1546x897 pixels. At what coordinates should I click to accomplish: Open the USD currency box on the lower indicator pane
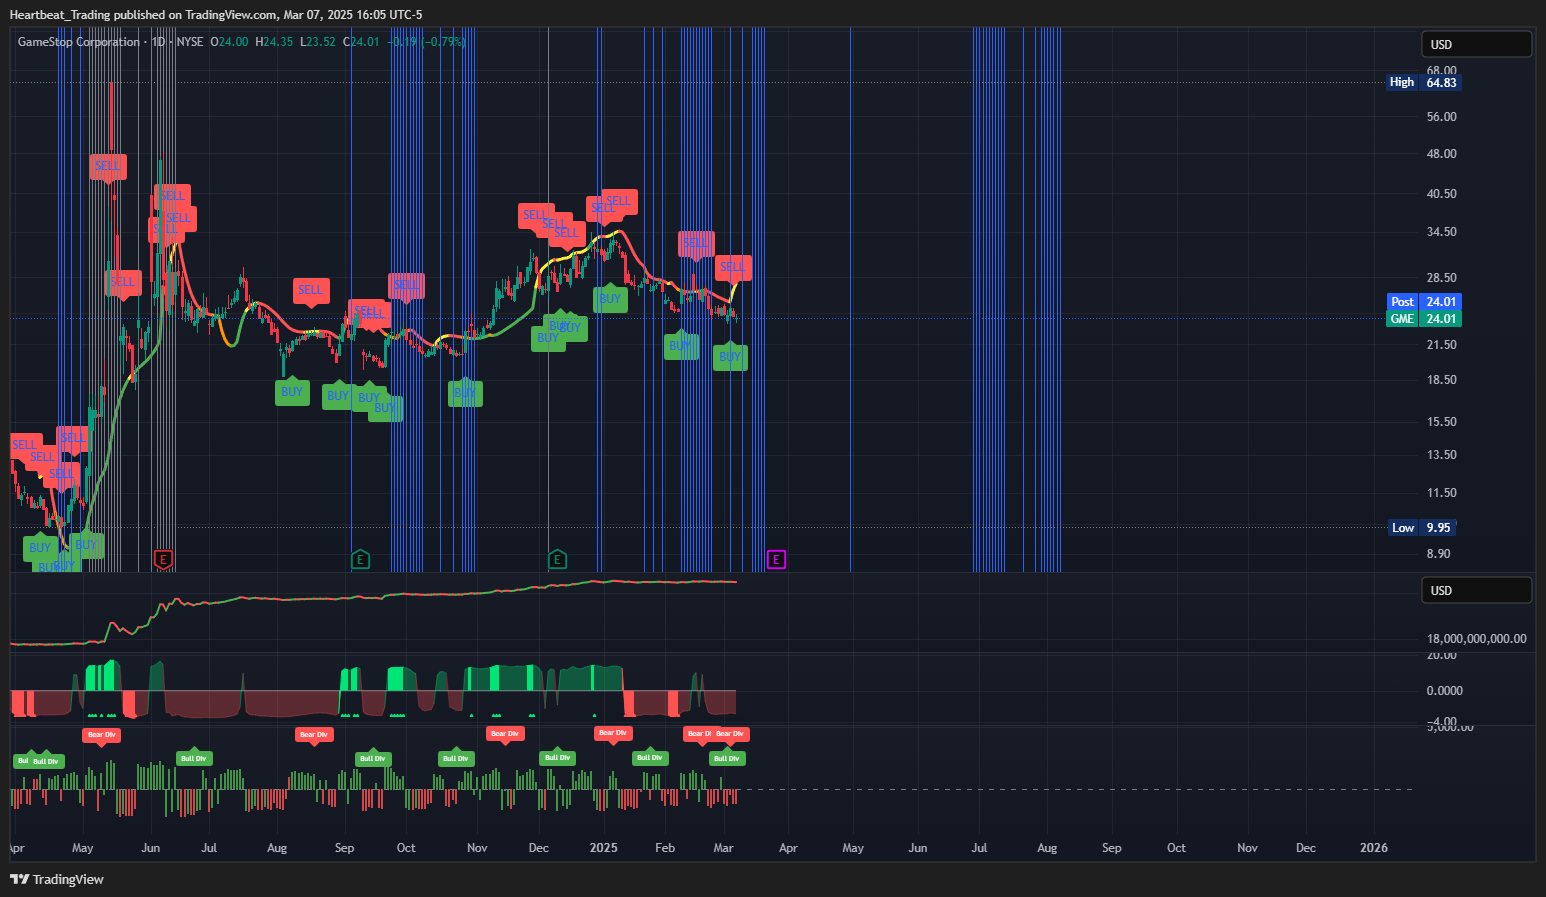[1476, 590]
